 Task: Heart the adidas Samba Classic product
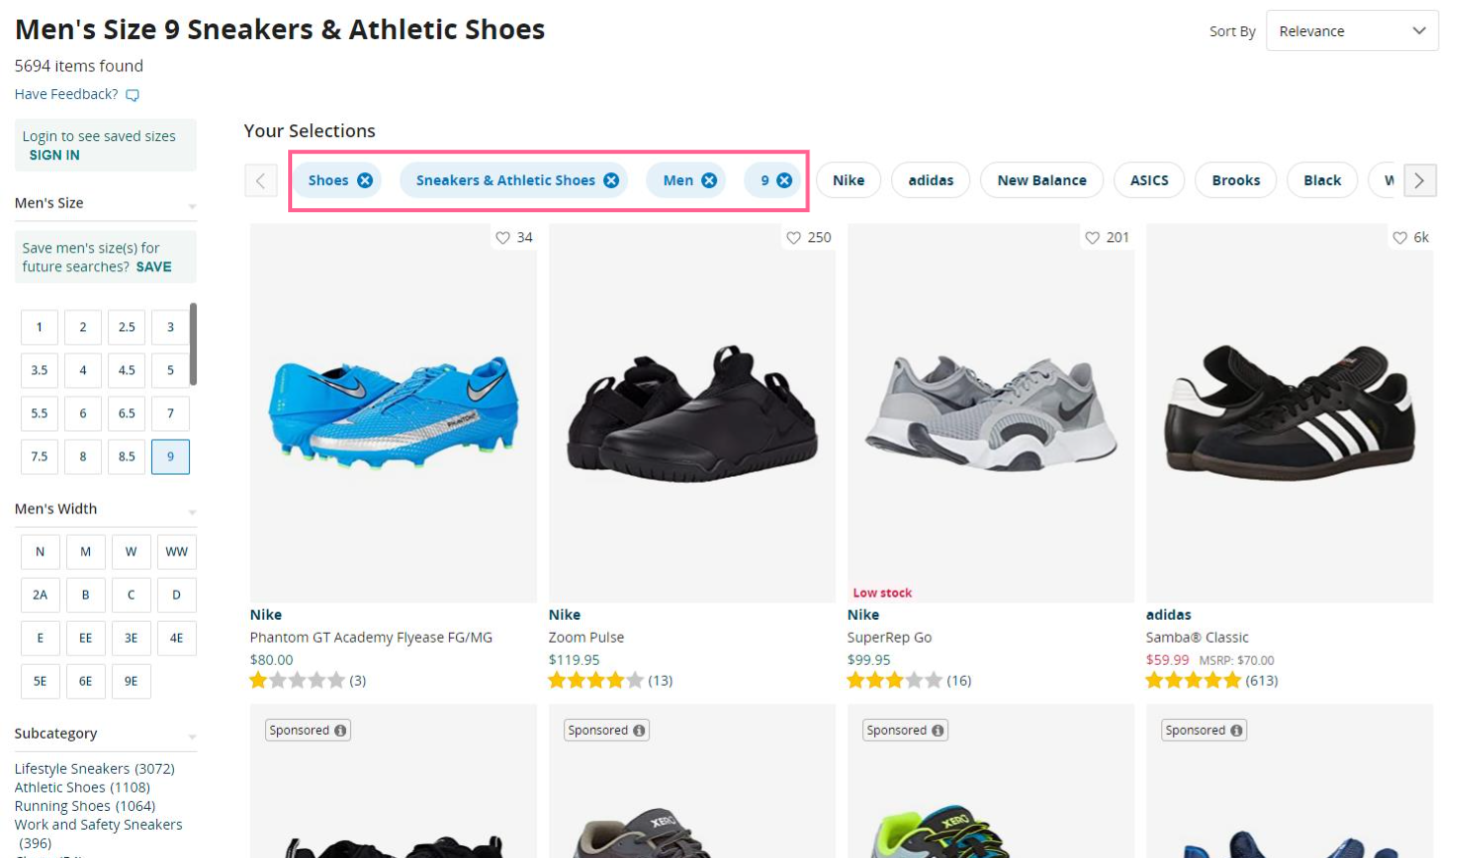1400,238
